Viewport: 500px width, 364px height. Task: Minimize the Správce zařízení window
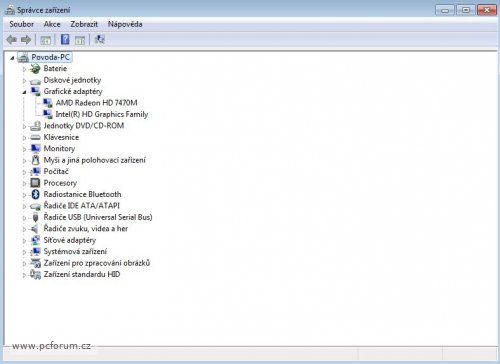coord(445,10)
